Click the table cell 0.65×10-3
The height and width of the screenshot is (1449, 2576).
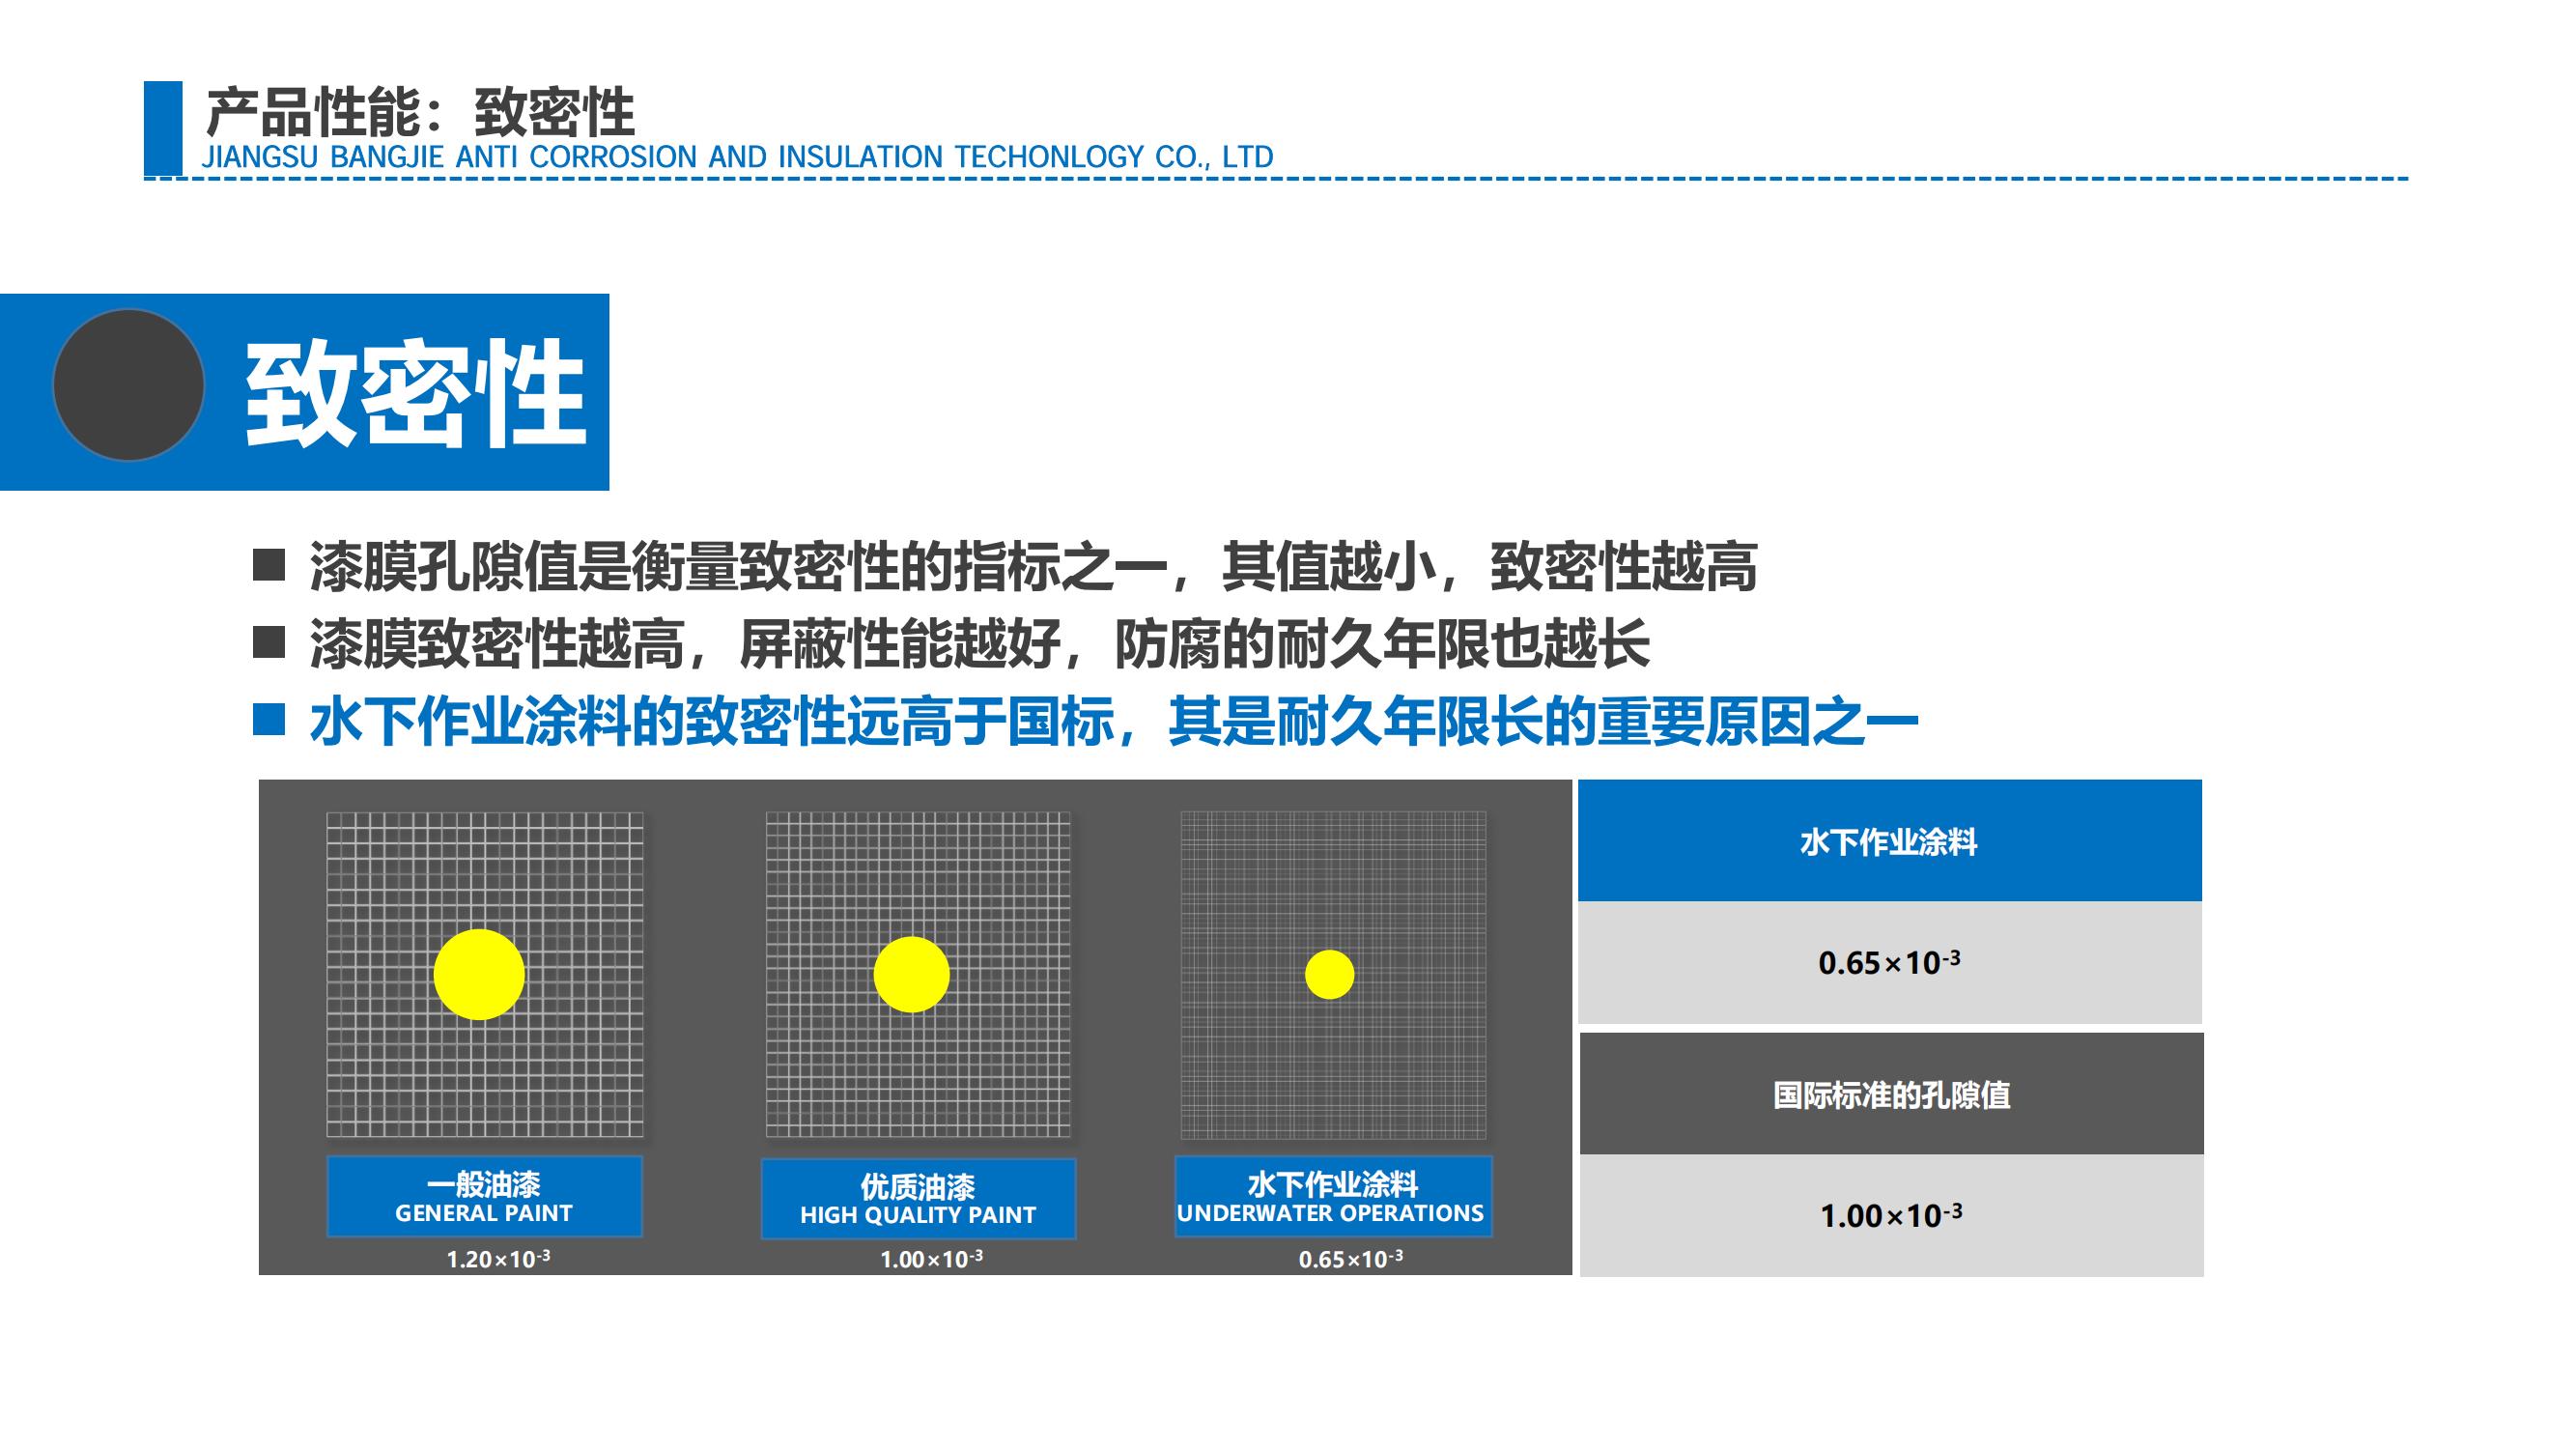(x=1890, y=962)
